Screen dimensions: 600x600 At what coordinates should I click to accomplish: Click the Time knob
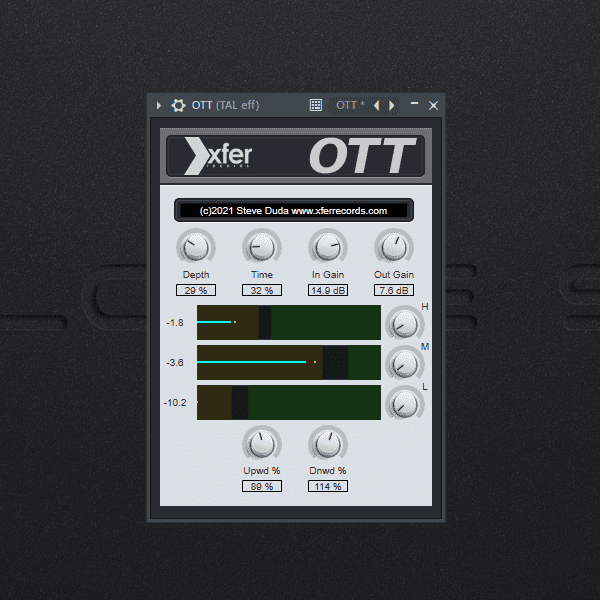tap(262, 248)
